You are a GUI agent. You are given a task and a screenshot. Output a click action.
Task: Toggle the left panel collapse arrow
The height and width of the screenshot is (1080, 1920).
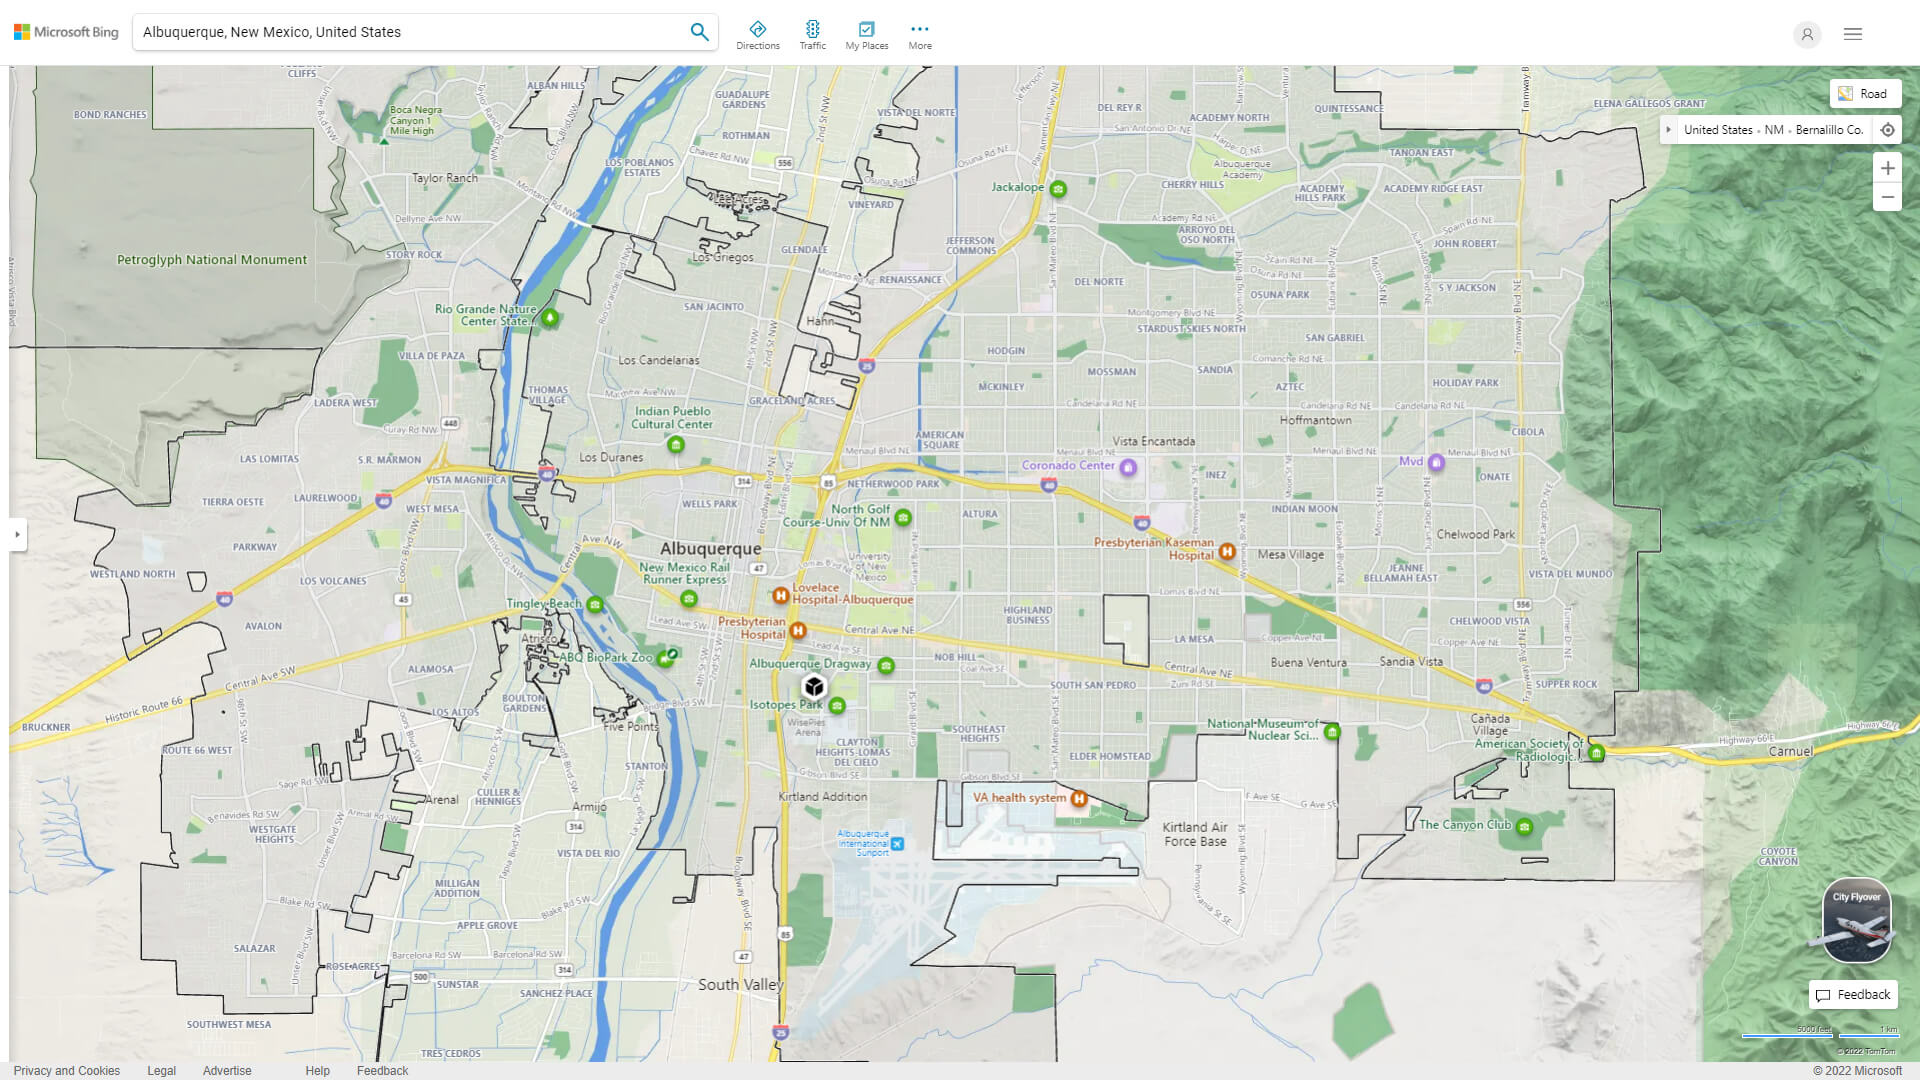[16, 534]
